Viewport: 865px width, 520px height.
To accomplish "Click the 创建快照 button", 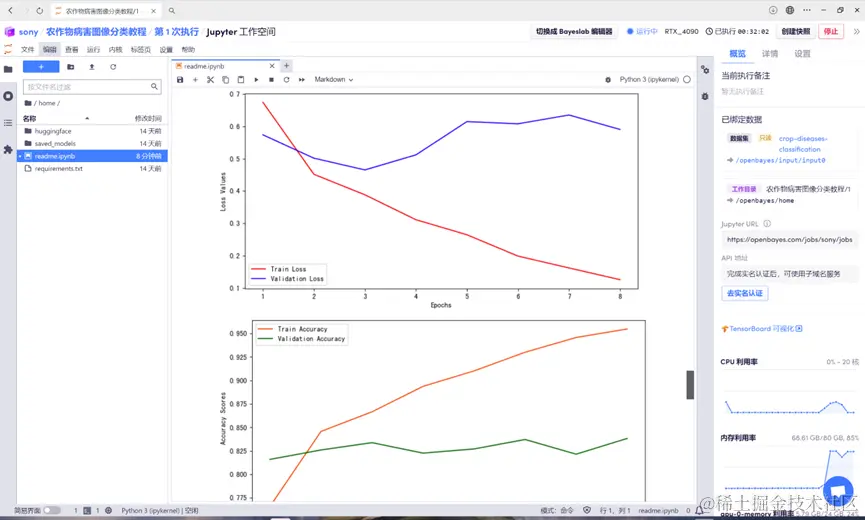I will tap(795, 31).
